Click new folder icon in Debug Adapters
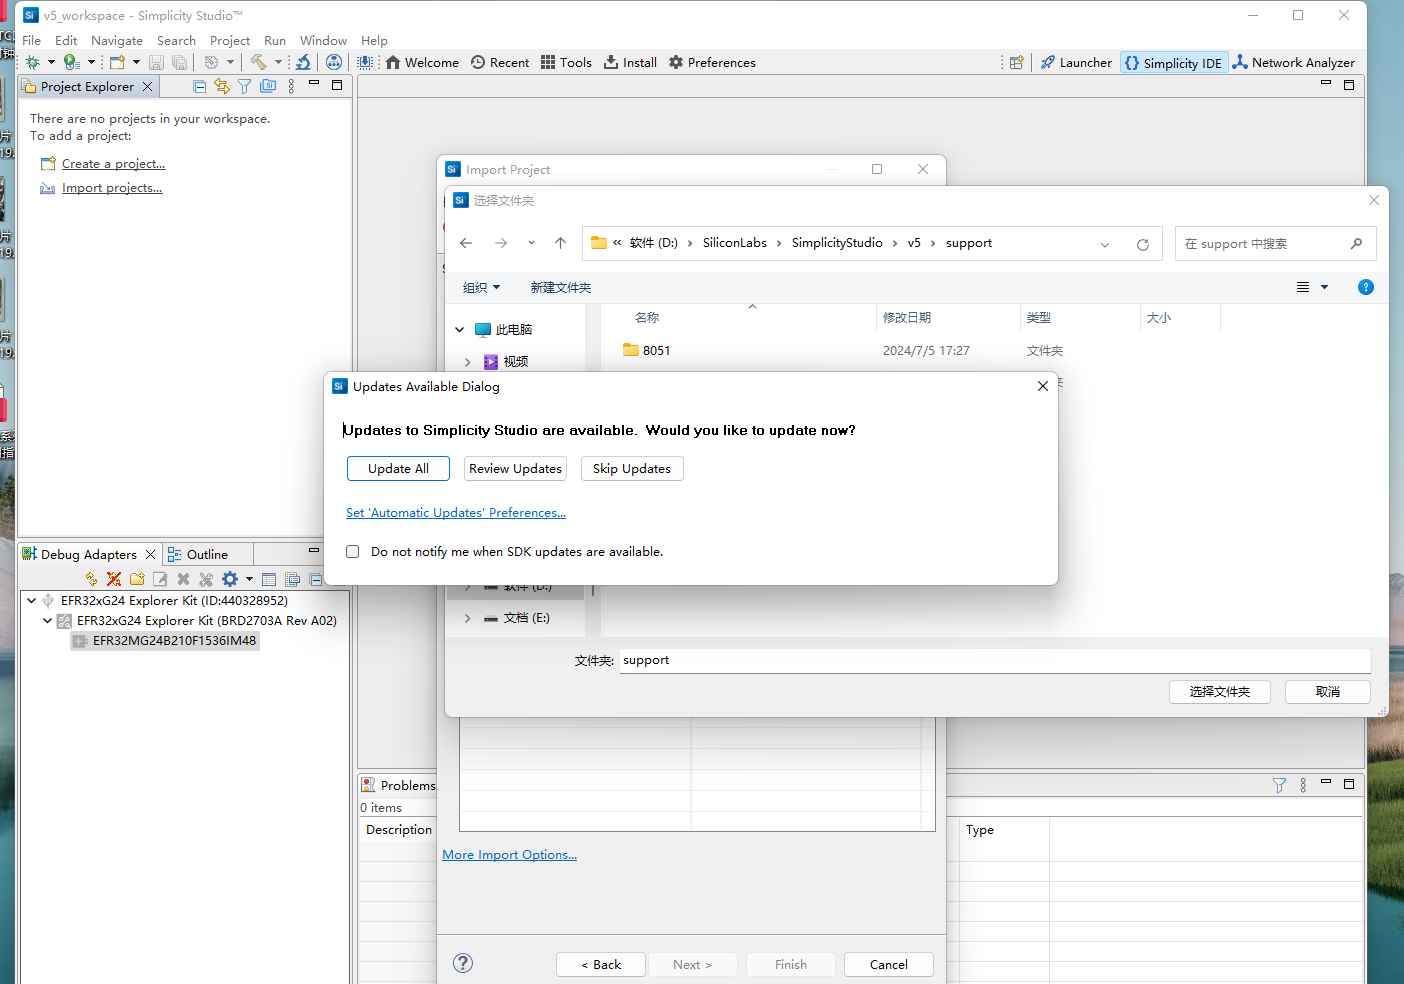 pos(137,579)
